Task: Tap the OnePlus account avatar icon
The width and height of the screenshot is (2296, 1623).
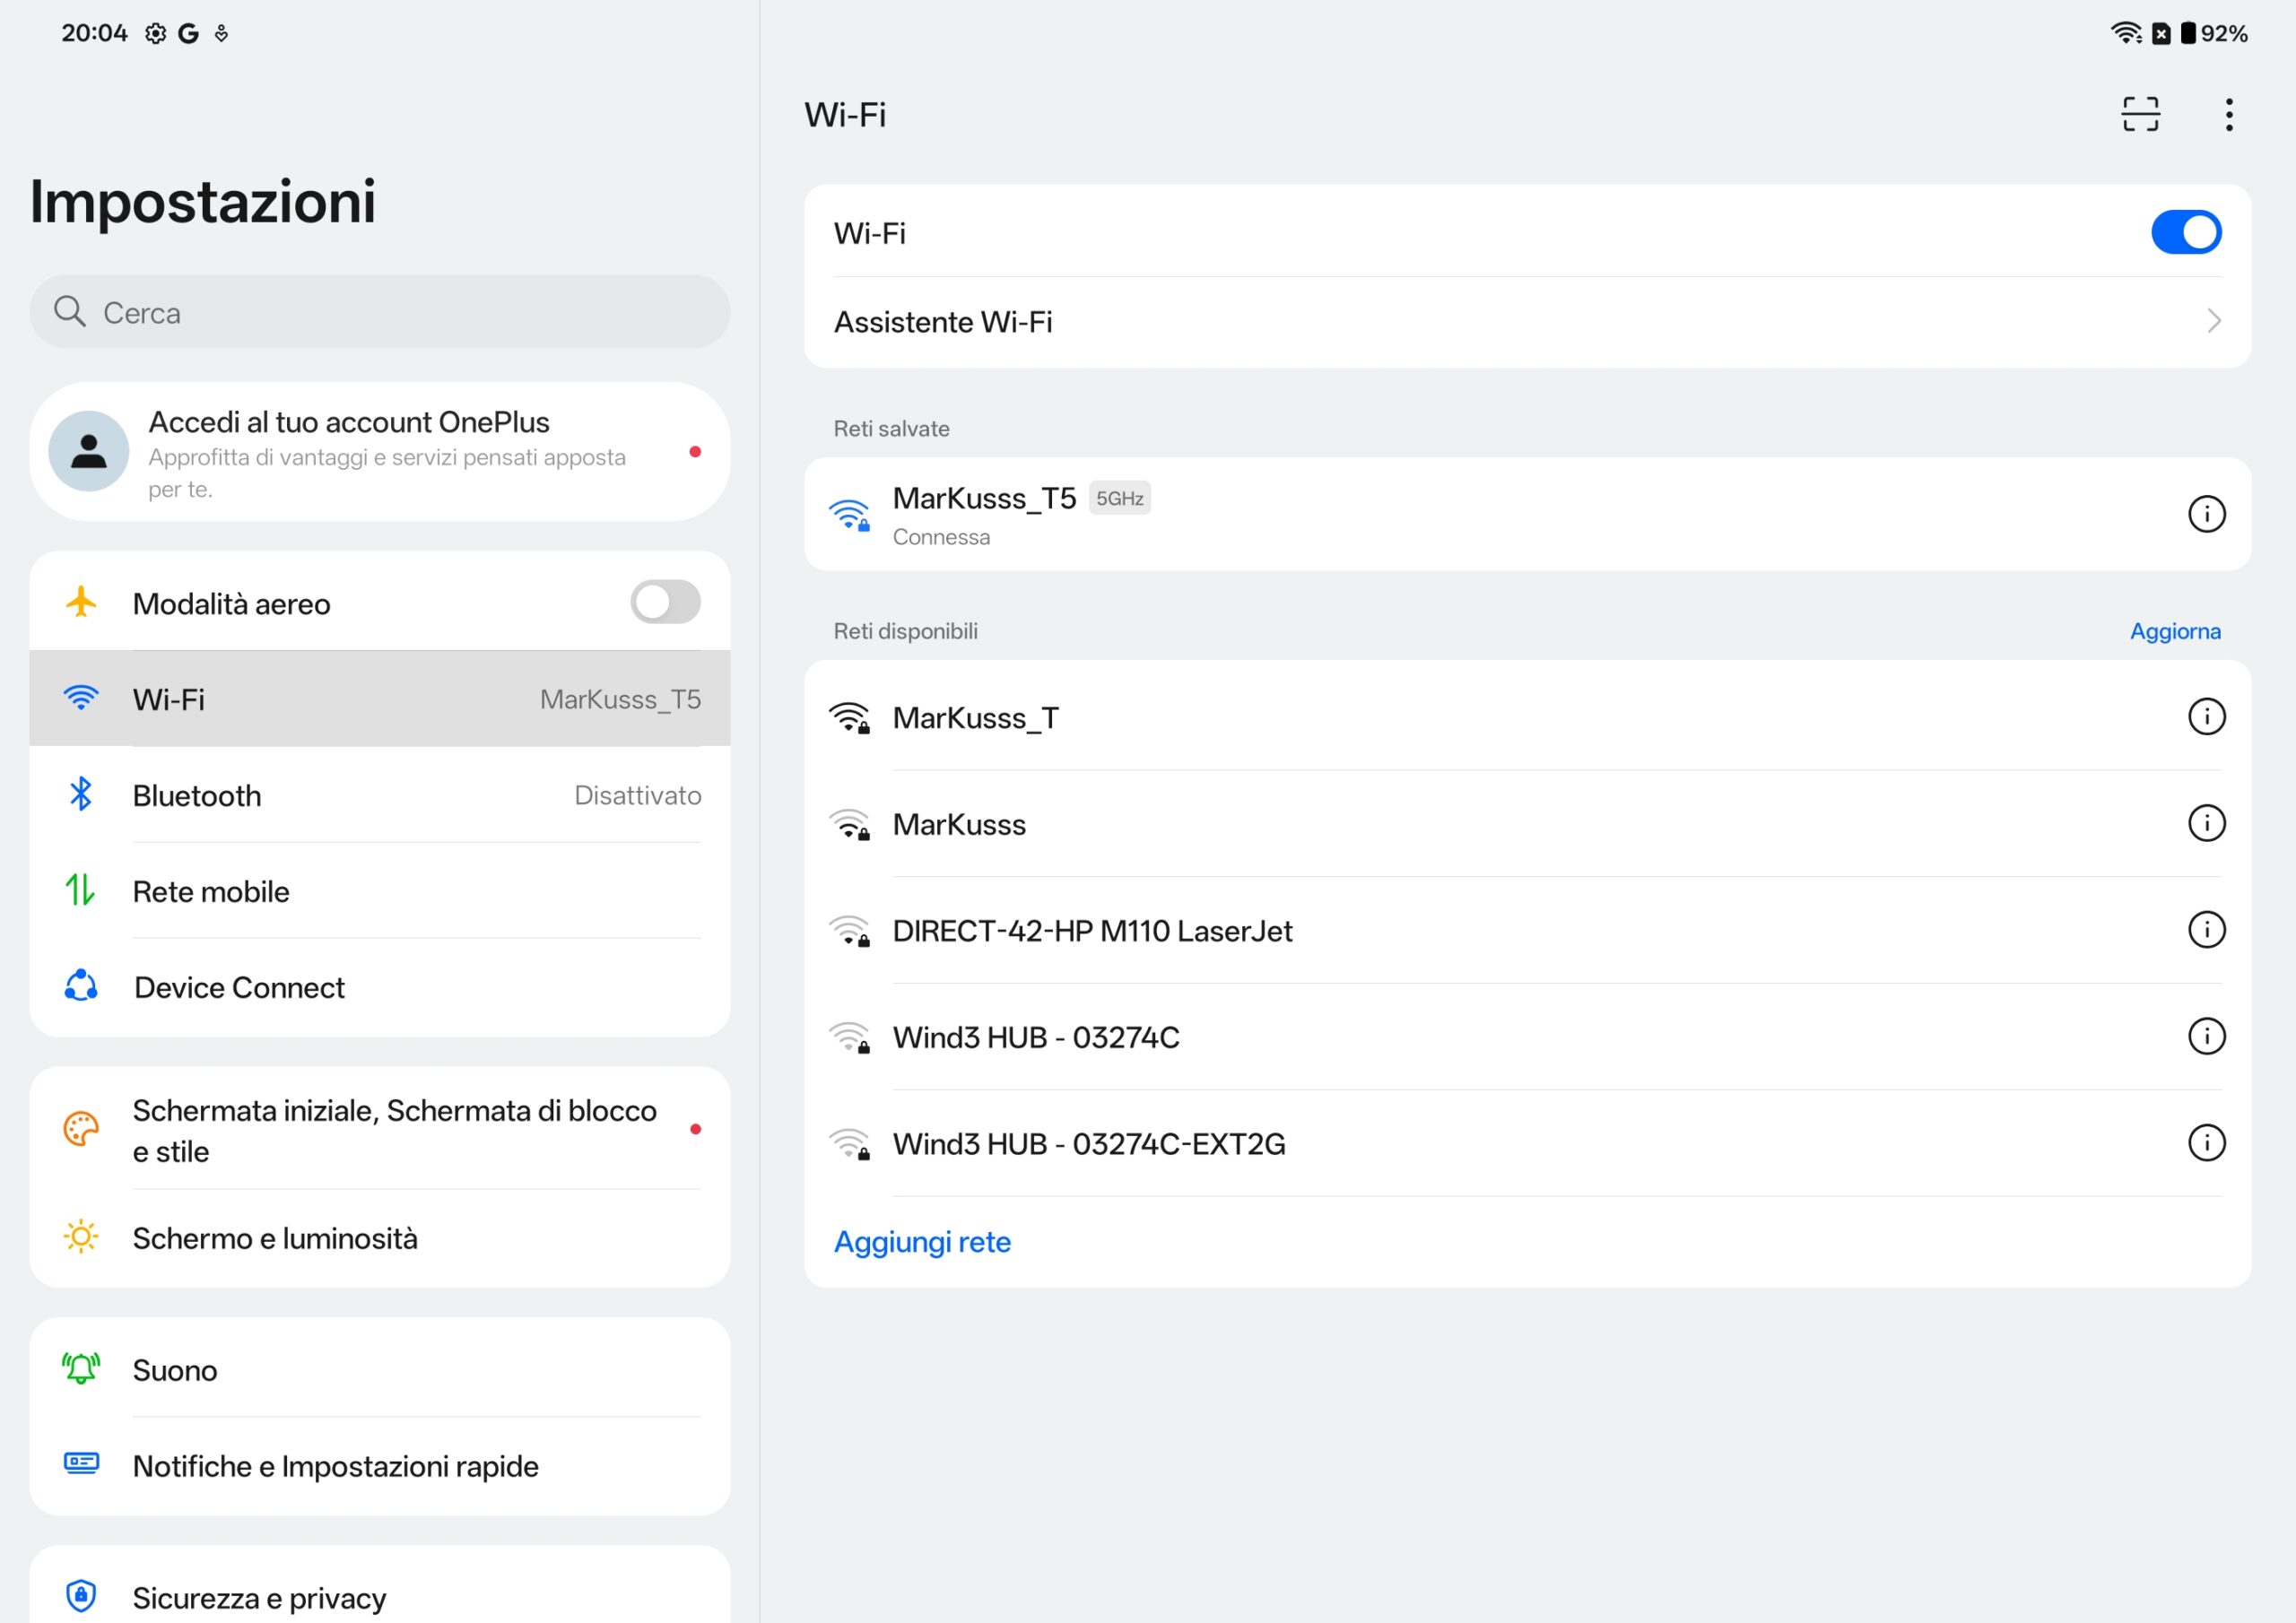Action: [88, 451]
